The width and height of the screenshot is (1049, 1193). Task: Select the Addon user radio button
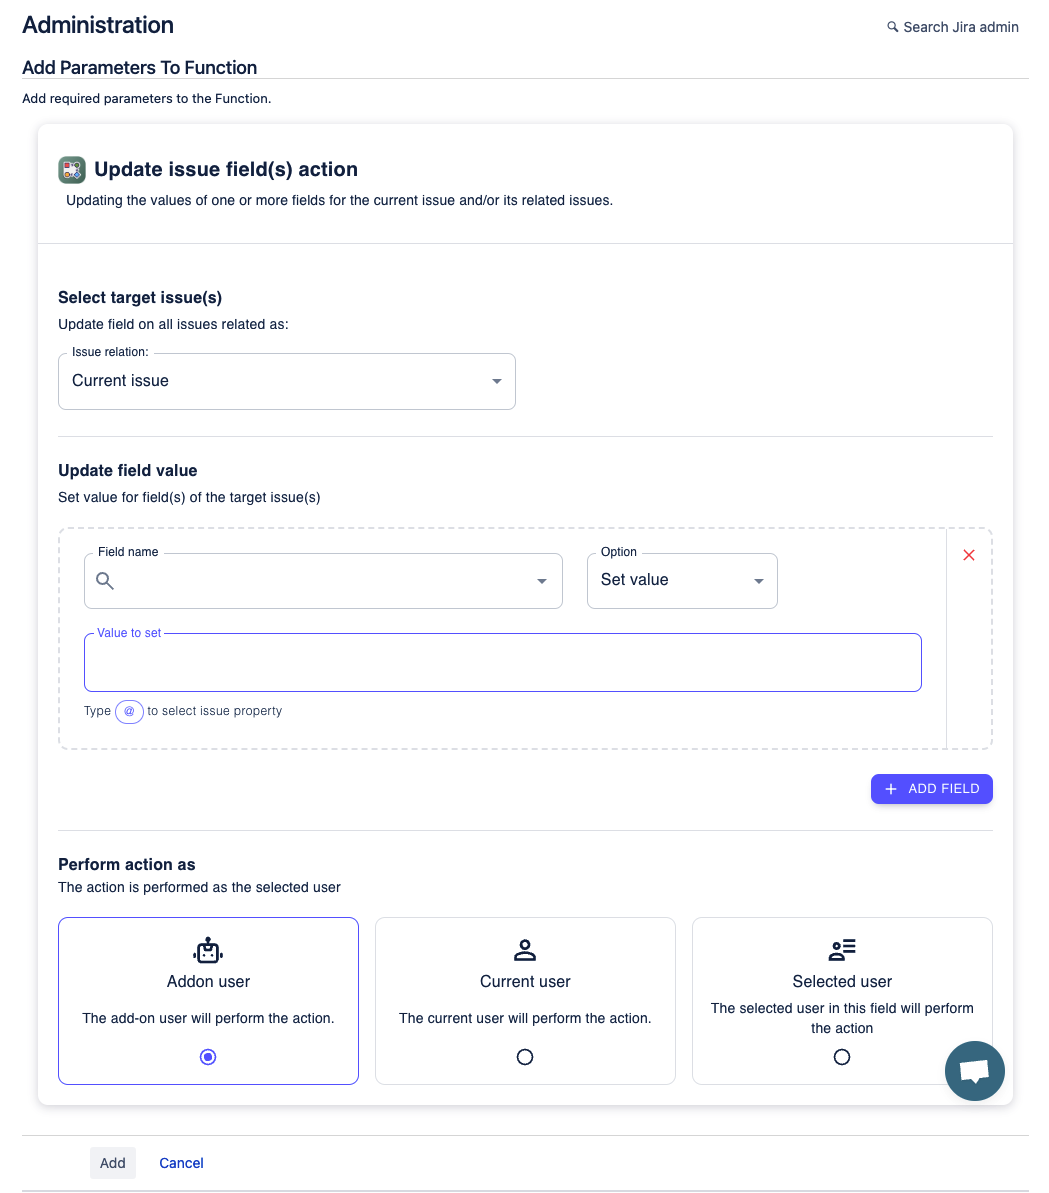(x=207, y=1057)
